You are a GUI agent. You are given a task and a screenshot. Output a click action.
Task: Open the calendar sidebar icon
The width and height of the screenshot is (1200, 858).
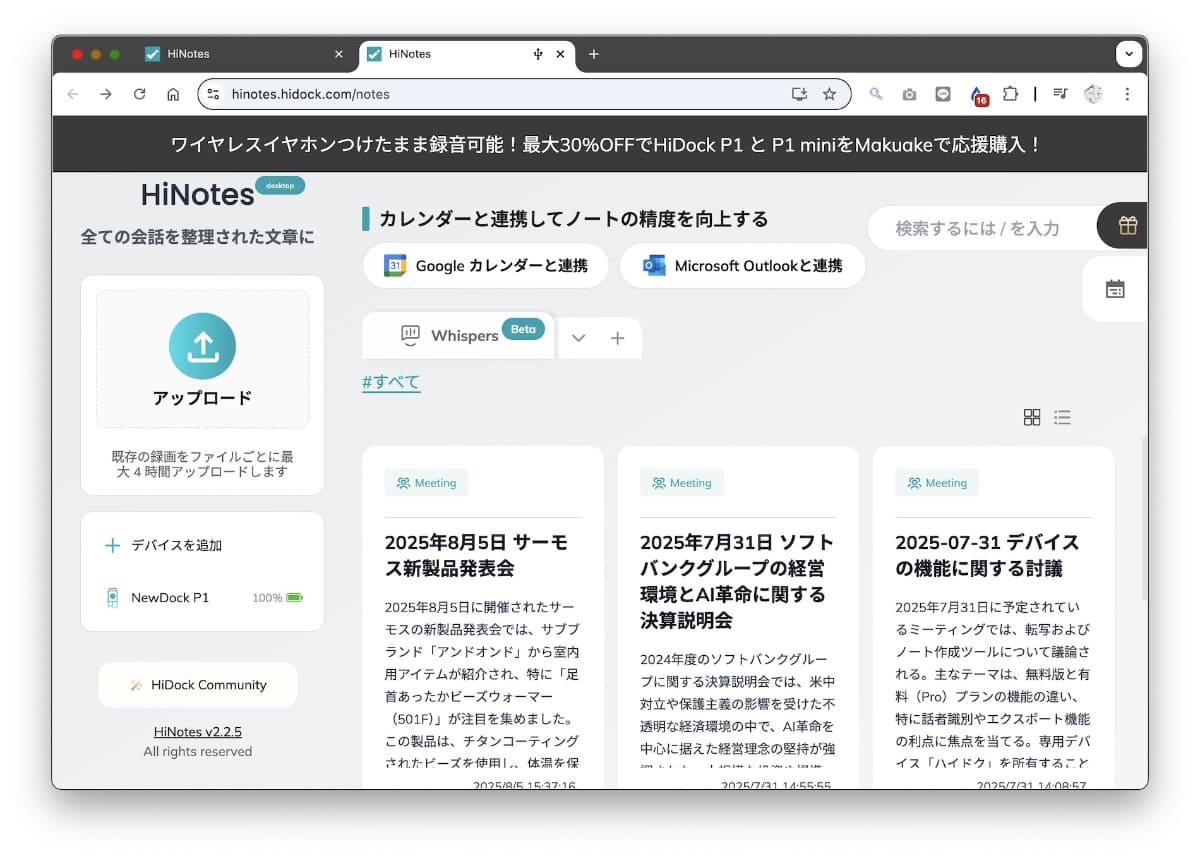click(x=1114, y=289)
